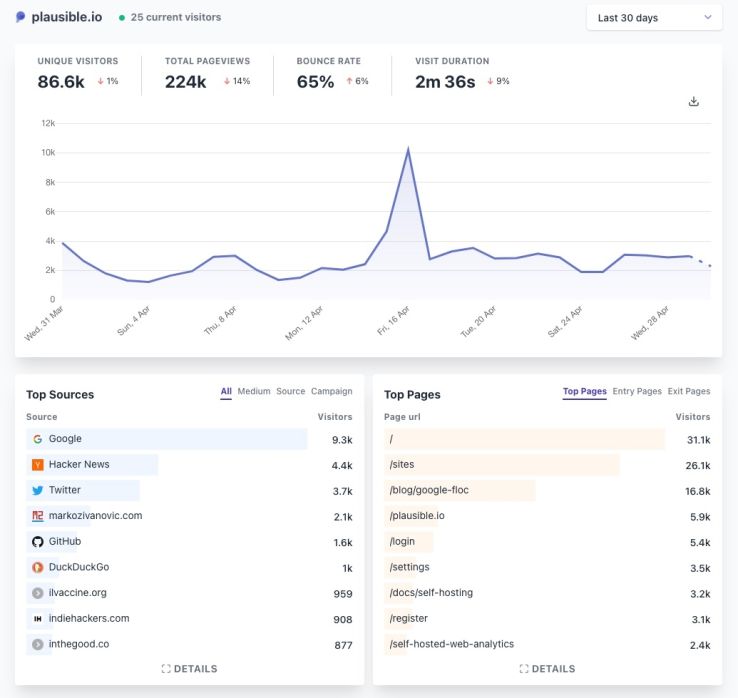Select the Exit Pages tab
The image size is (738, 698).
tap(689, 391)
